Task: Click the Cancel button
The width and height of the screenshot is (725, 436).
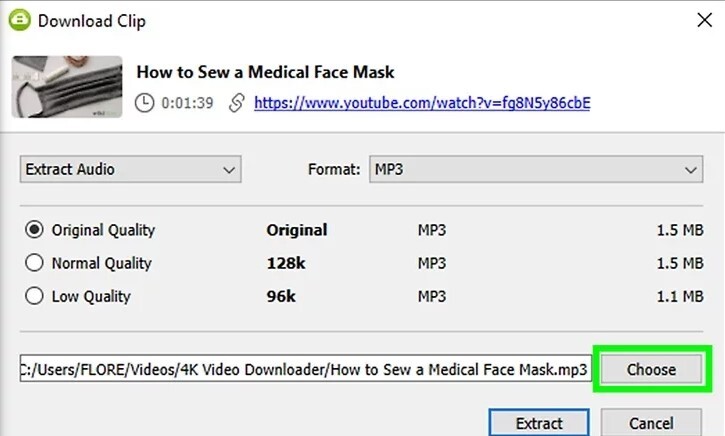Action: pyautogui.click(x=651, y=423)
